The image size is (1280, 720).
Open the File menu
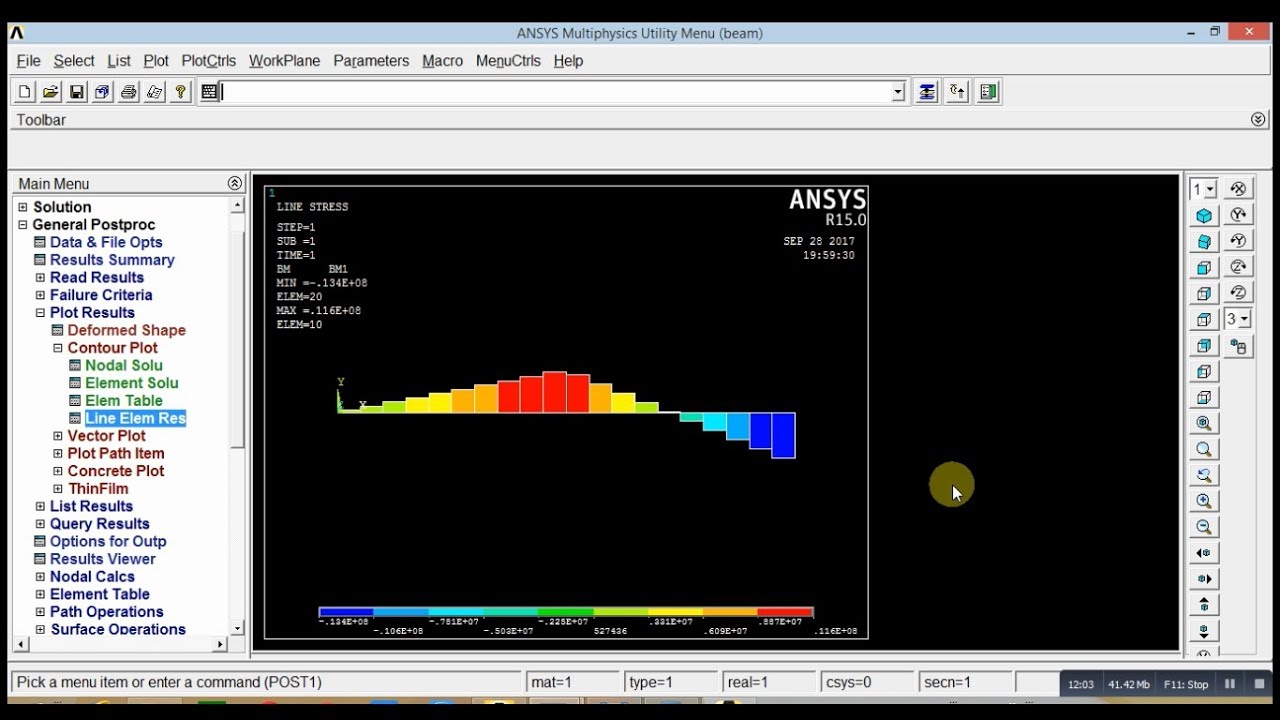click(28, 61)
